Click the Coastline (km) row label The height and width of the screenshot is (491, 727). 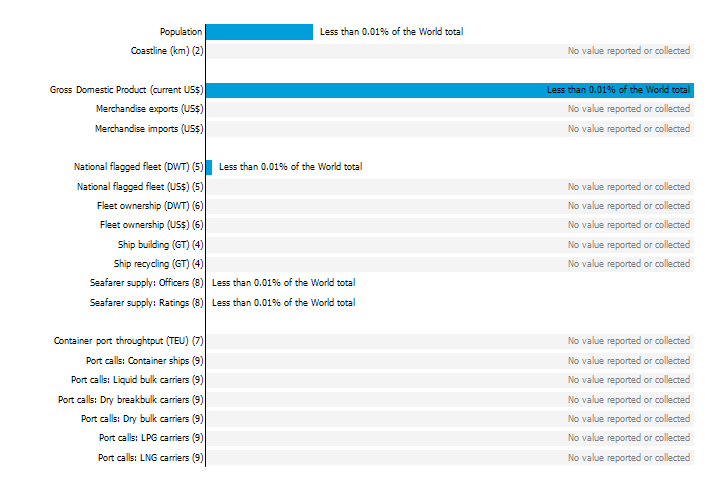167,51
